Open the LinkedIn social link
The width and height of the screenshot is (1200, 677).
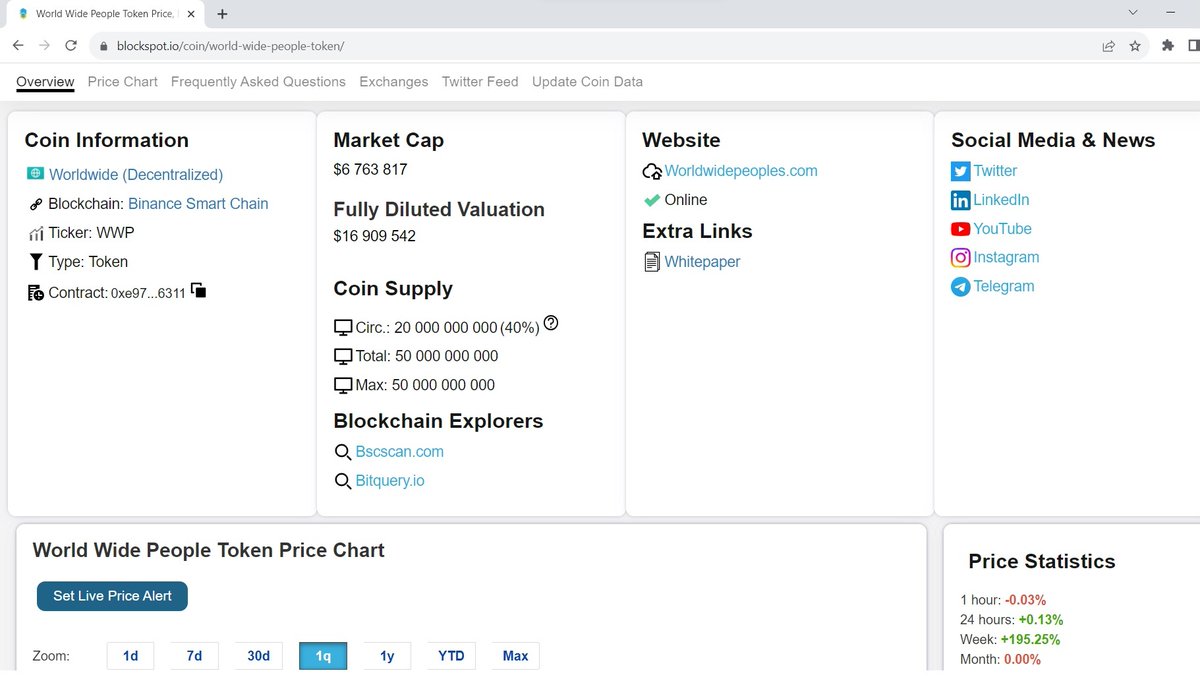pyautogui.click(x=1001, y=200)
